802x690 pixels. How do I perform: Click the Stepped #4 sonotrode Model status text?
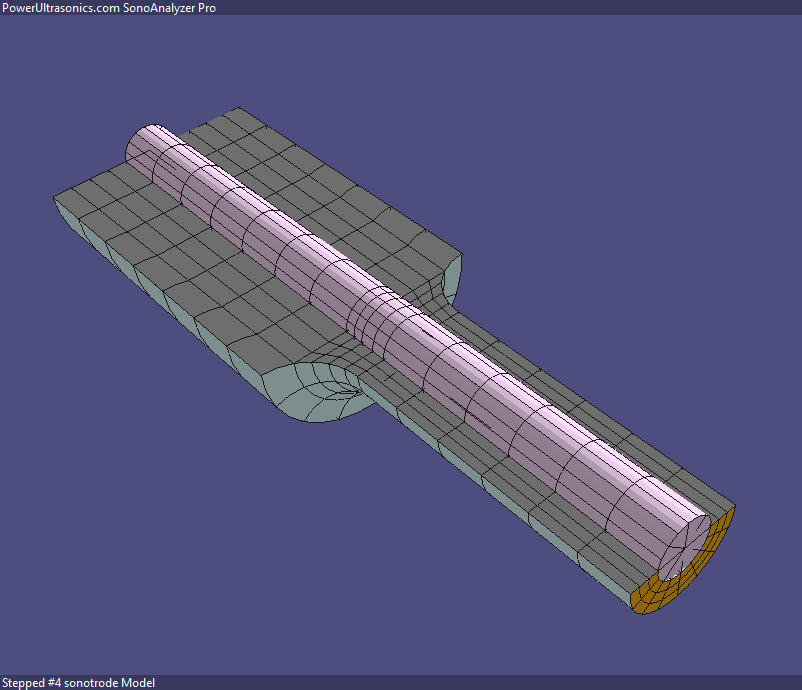click(78, 683)
